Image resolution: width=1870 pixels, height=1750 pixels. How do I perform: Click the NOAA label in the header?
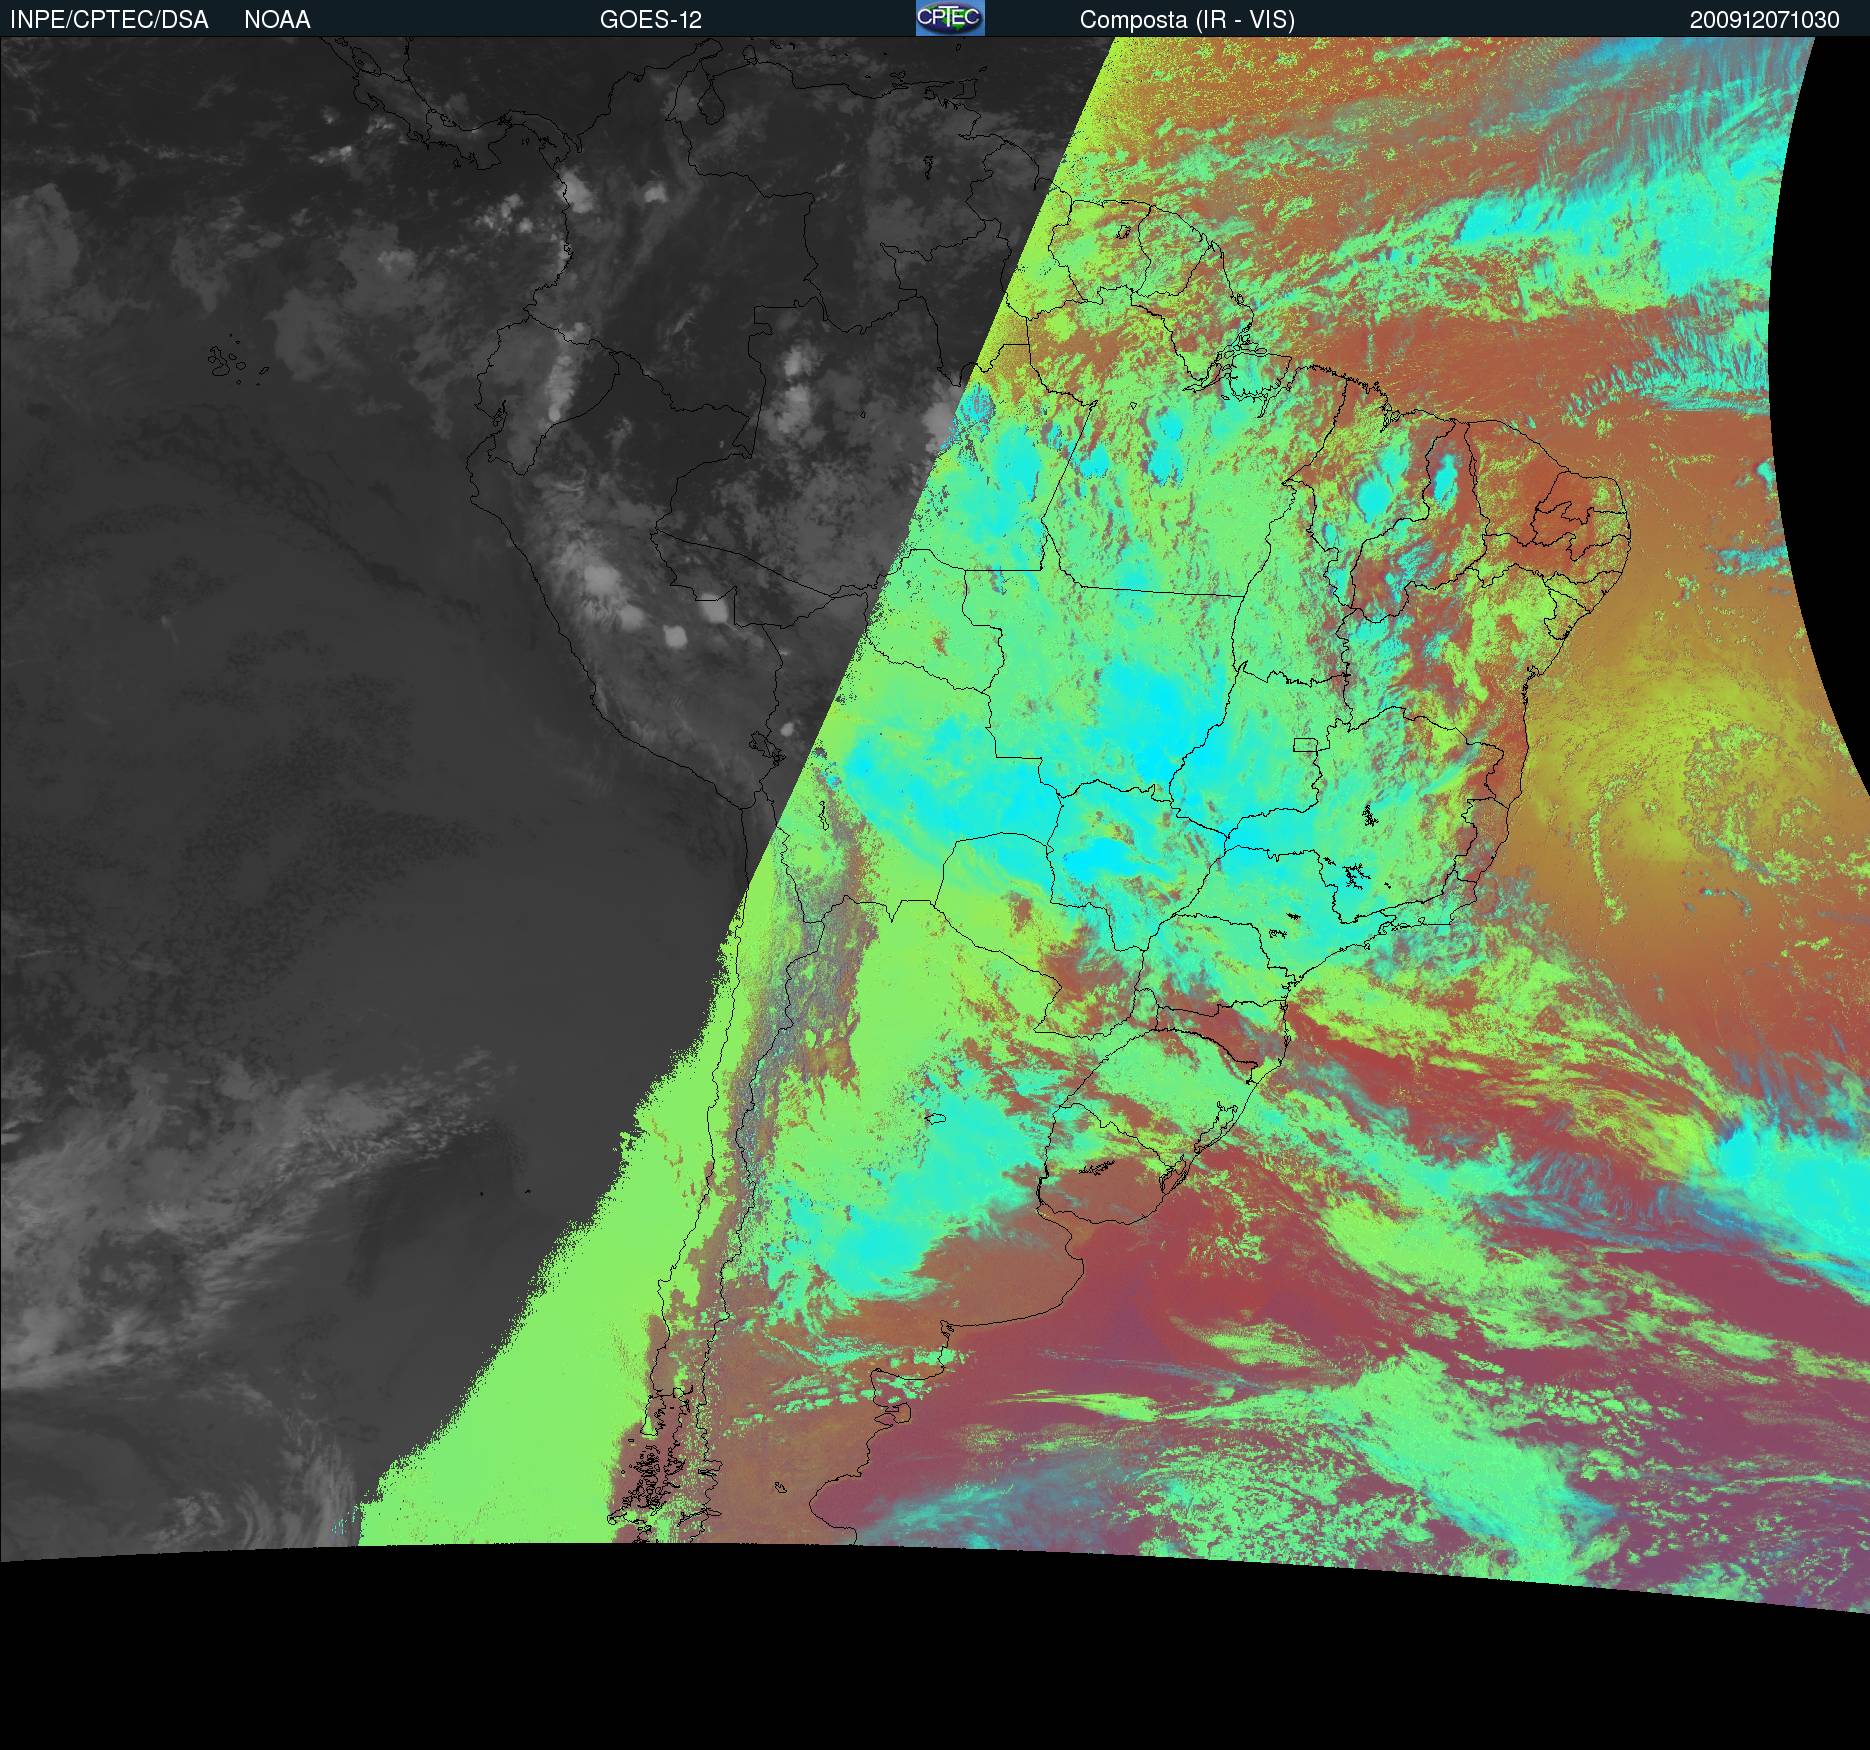tap(277, 20)
